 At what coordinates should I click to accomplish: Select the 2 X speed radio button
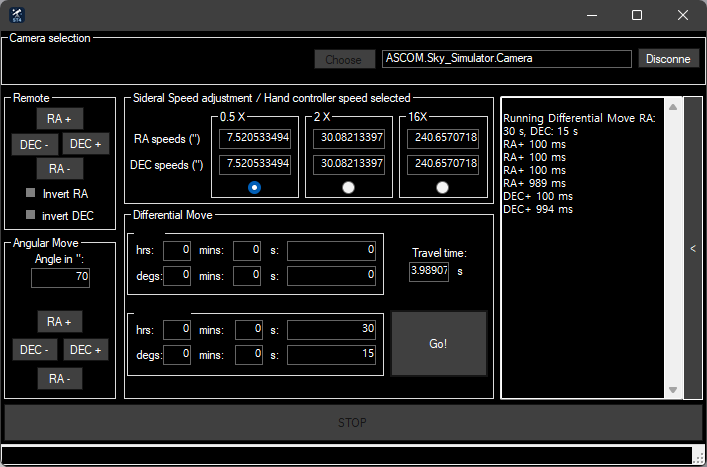(x=348, y=188)
